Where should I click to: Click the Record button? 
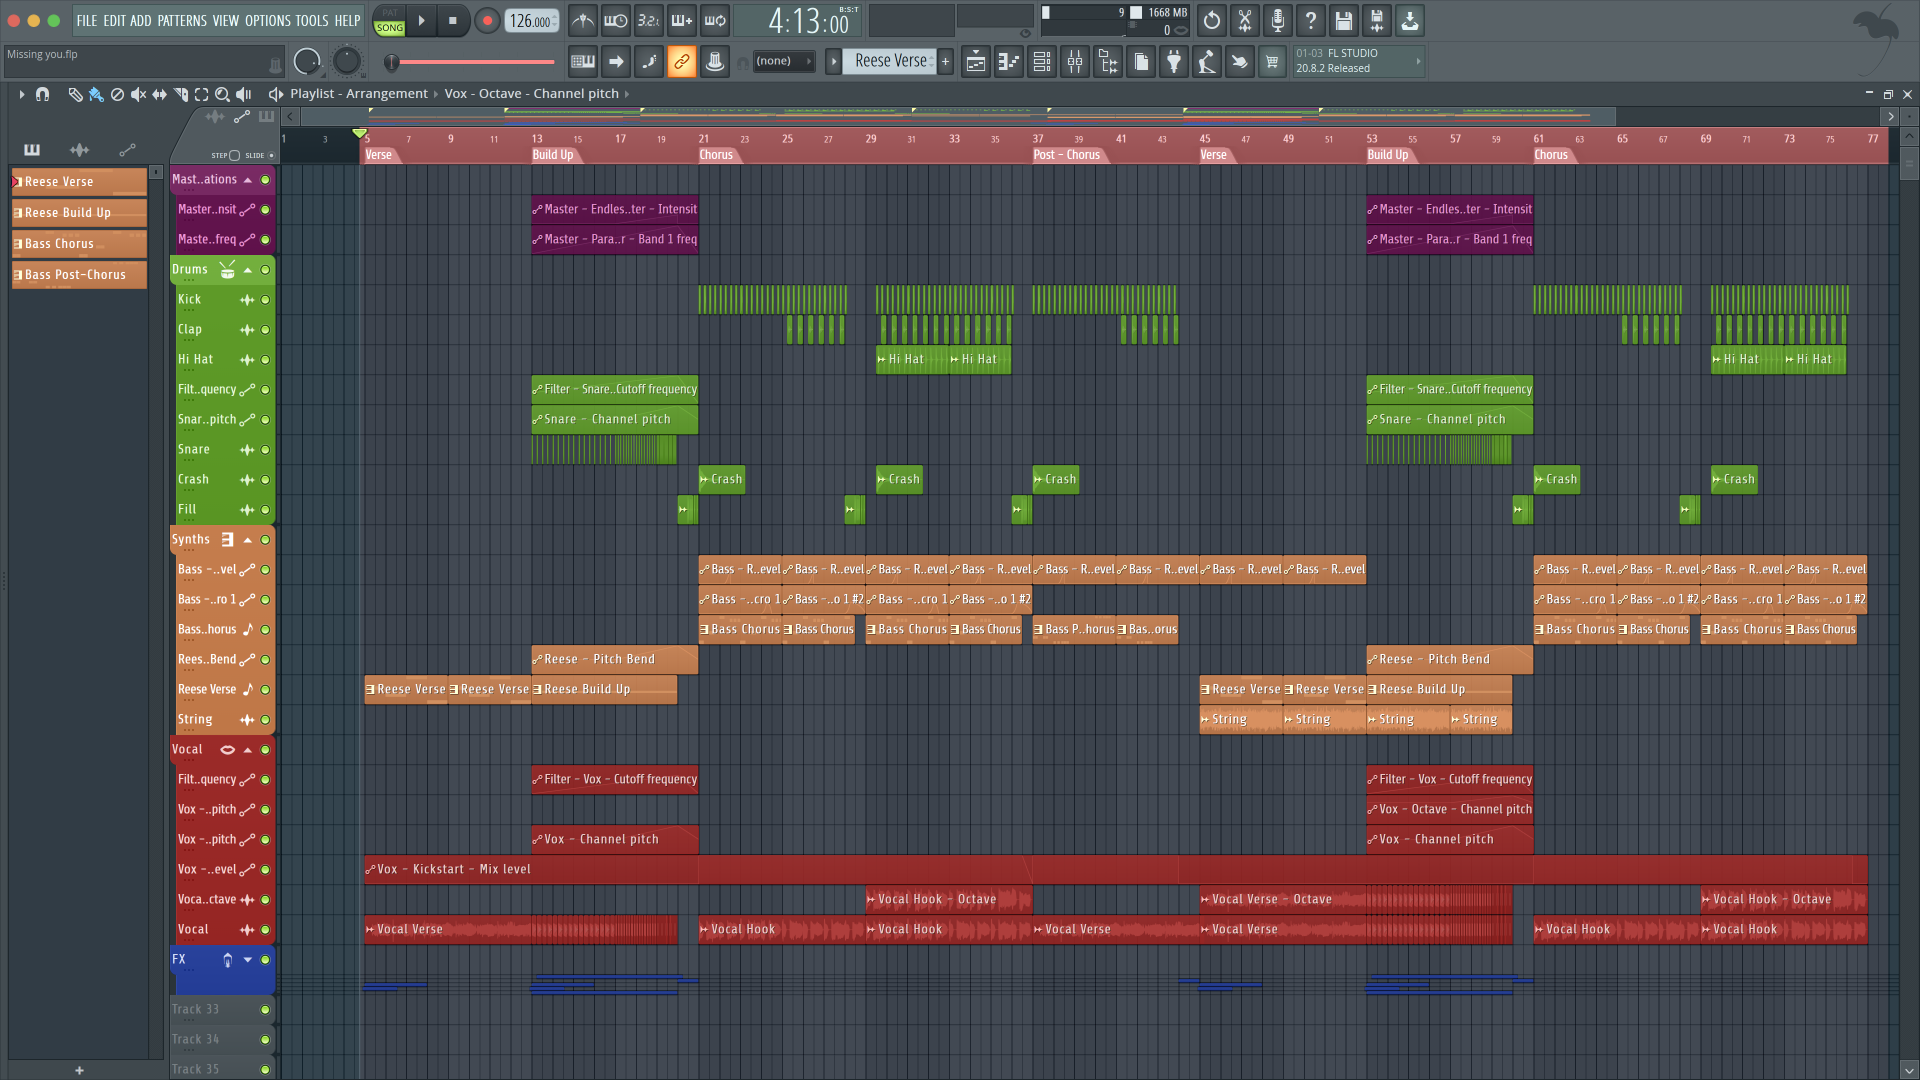(487, 20)
